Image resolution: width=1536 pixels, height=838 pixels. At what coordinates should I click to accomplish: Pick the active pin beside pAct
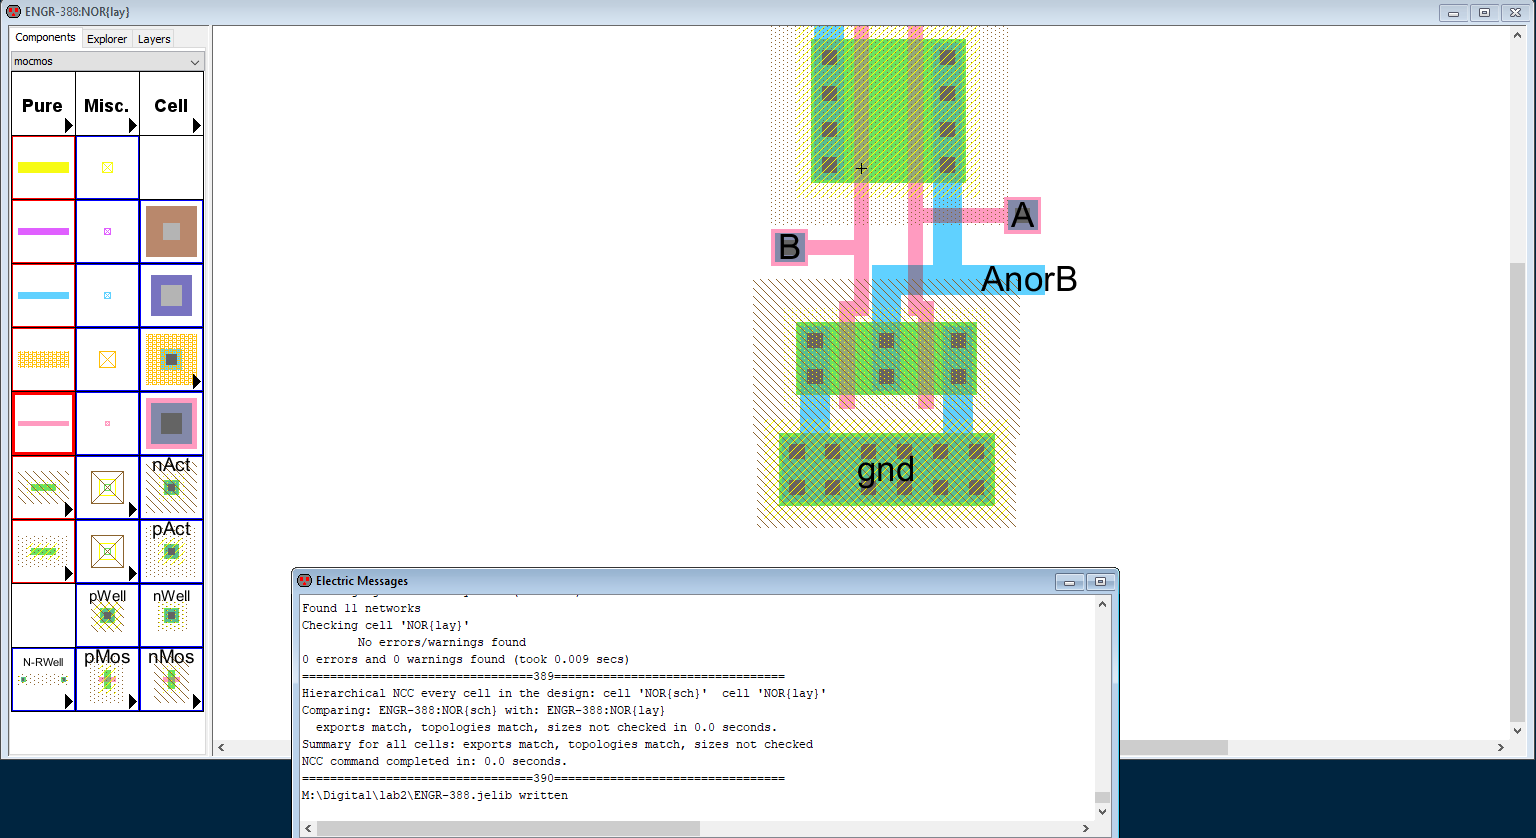107,551
